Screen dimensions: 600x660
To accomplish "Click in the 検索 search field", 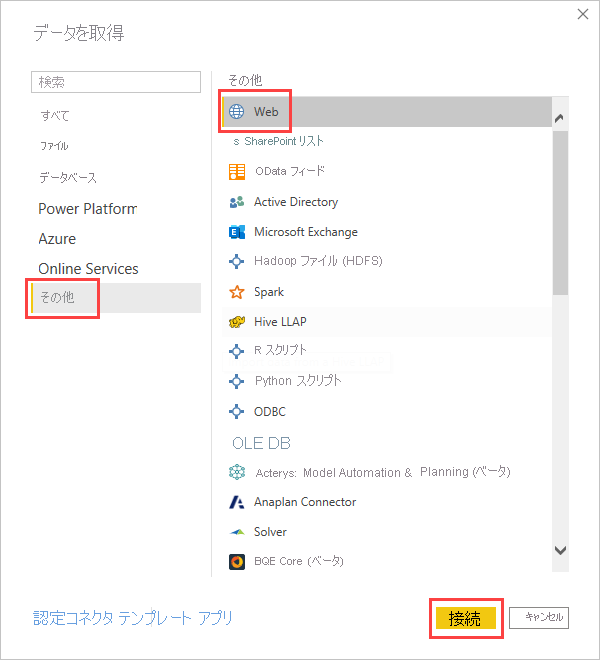I will point(116,82).
